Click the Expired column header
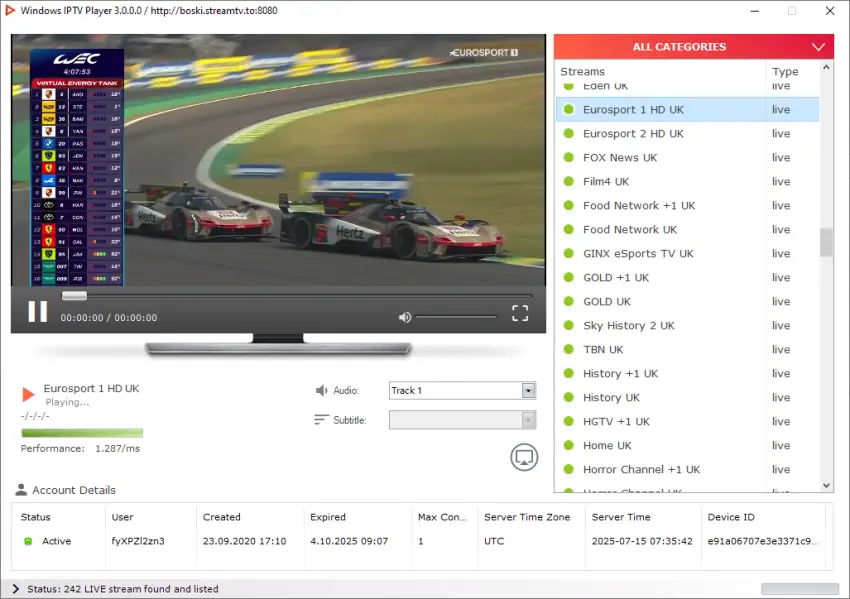 [x=327, y=517]
